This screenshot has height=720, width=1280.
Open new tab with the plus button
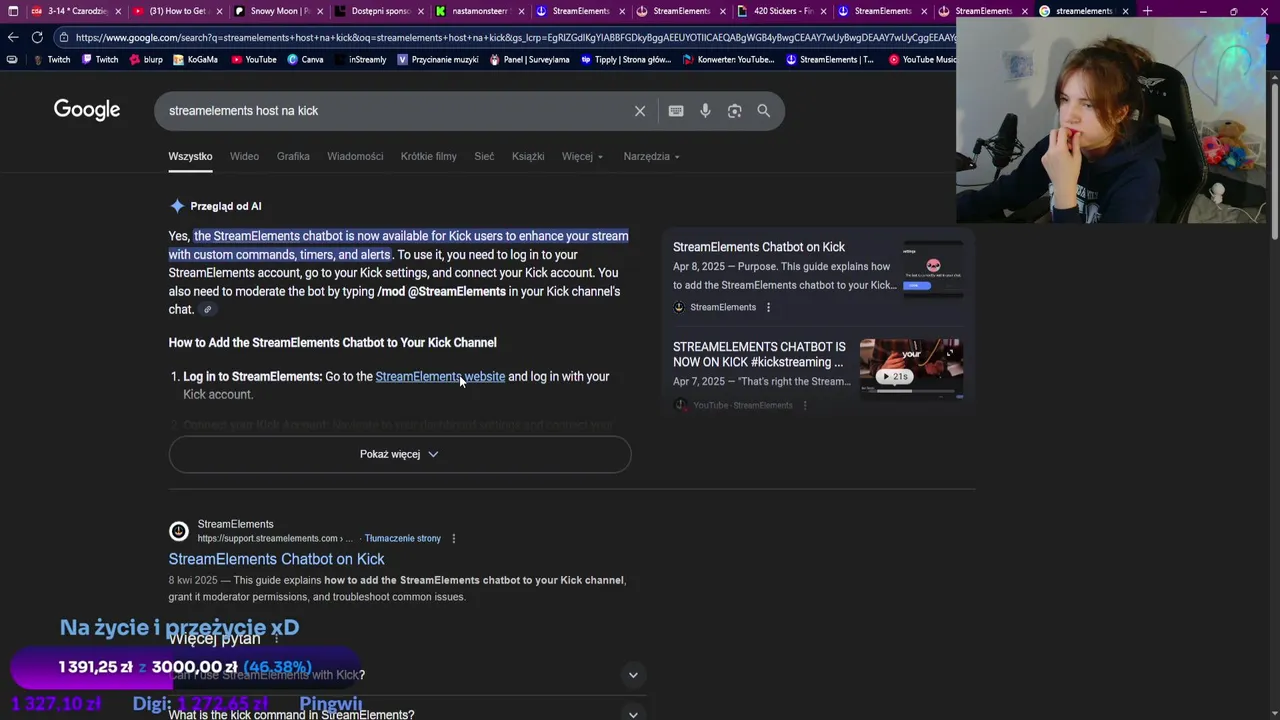[1147, 11]
